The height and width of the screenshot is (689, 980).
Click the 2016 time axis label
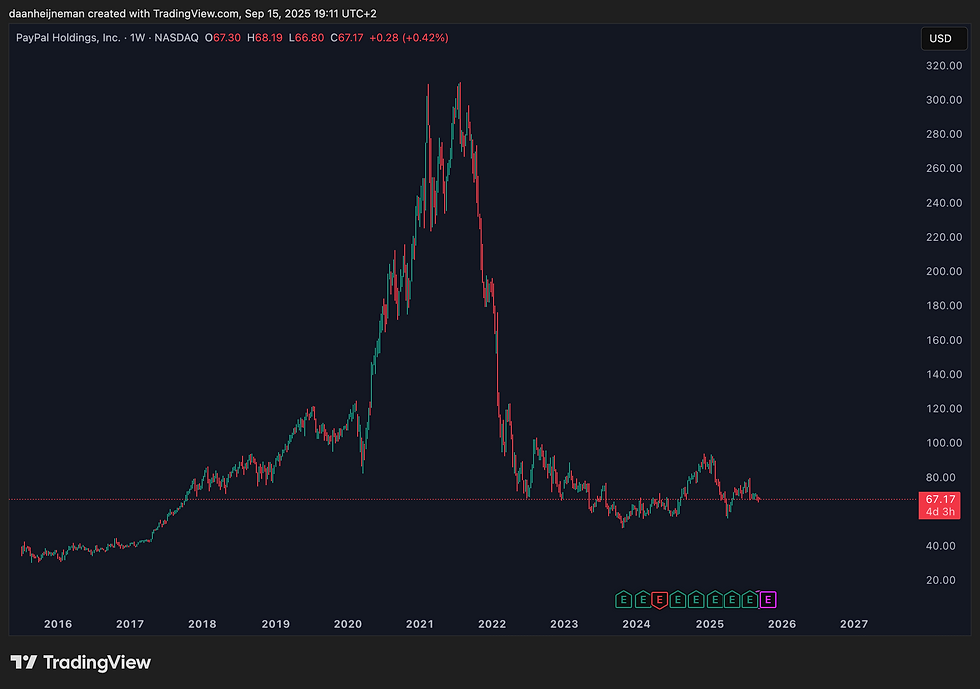[x=58, y=624]
